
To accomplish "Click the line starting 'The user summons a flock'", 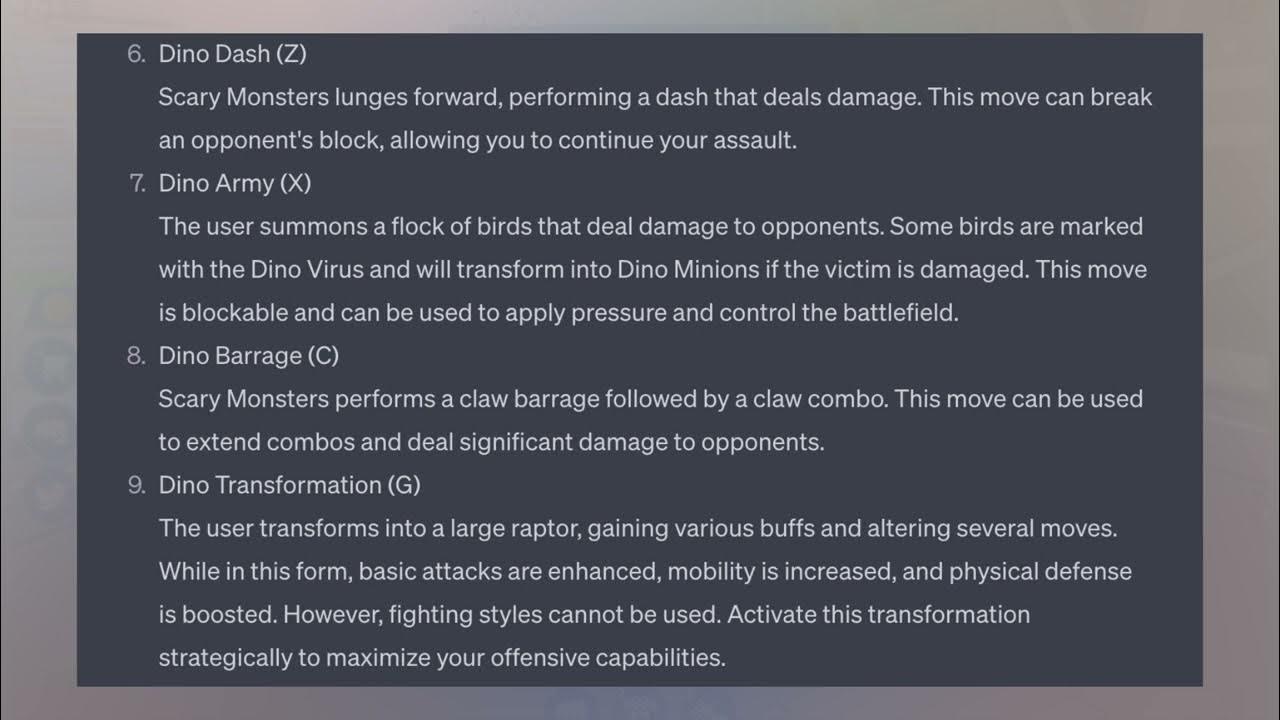I will click(650, 226).
